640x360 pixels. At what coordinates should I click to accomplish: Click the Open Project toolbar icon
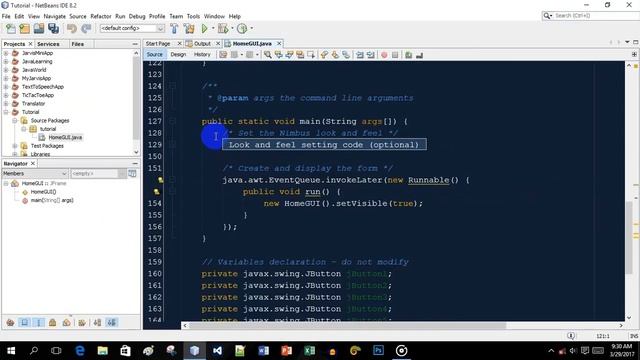click(39, 29)
